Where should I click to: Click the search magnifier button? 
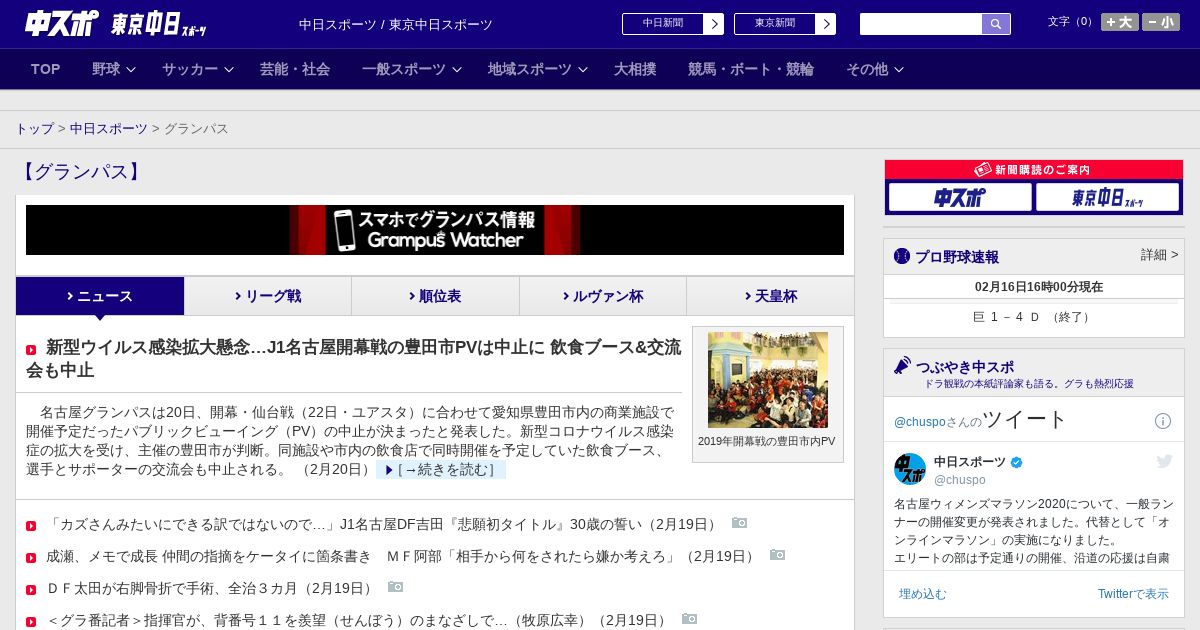pos(996,24)
